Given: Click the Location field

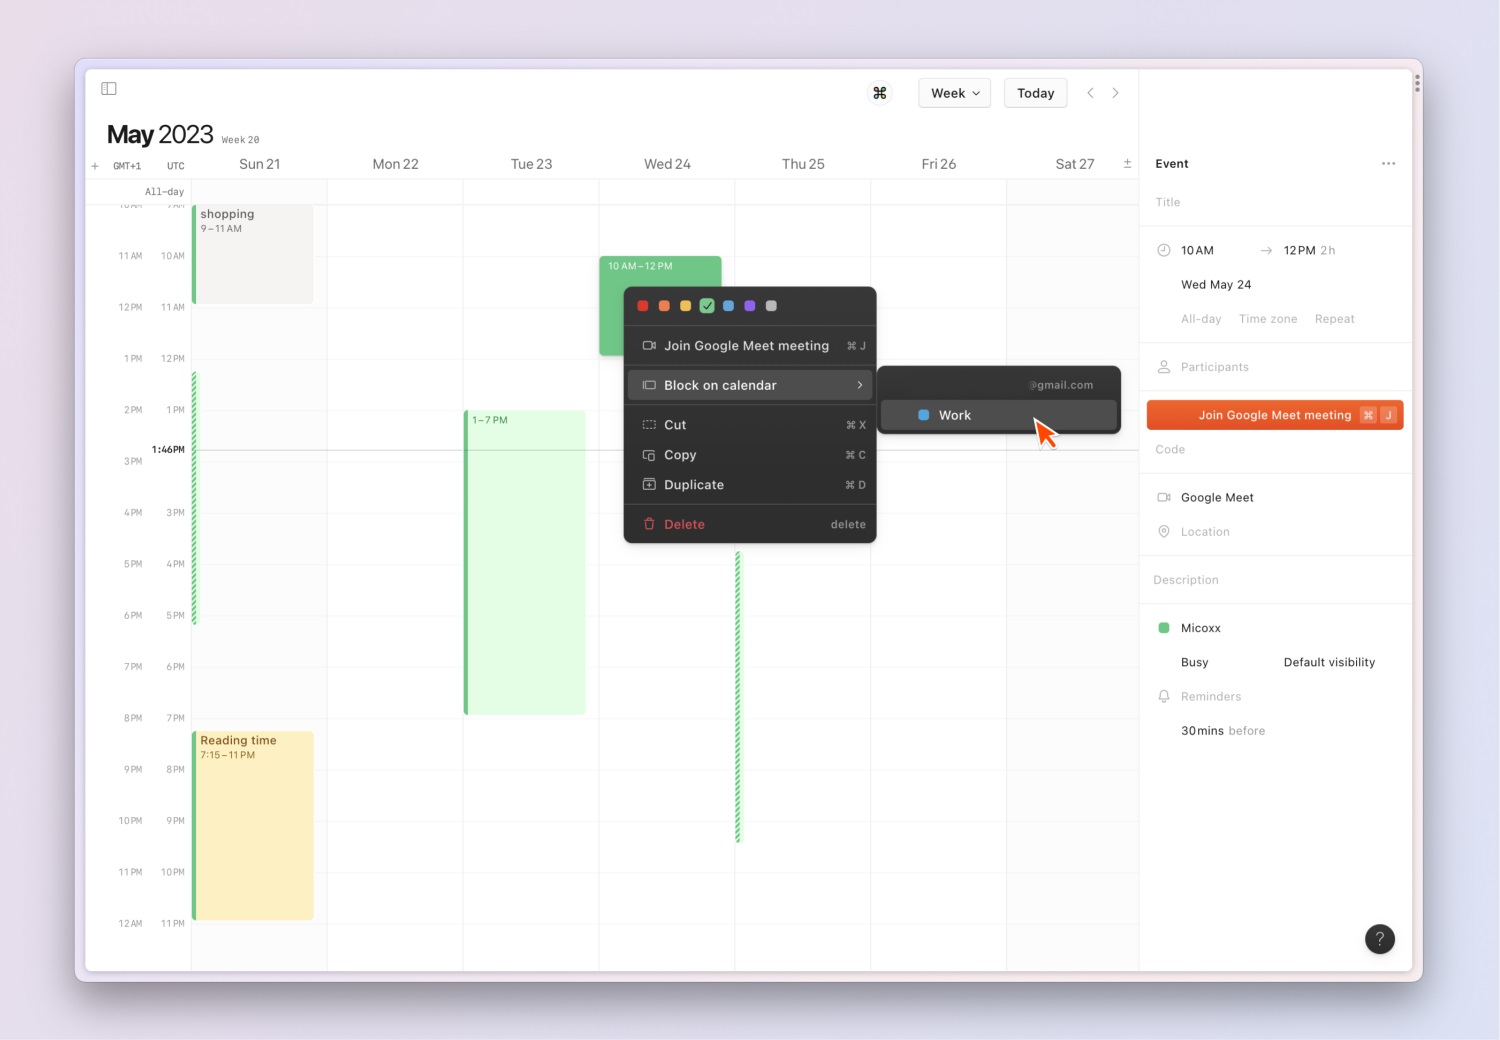Looking at the screenshot, I should (x=1205, y=532).
